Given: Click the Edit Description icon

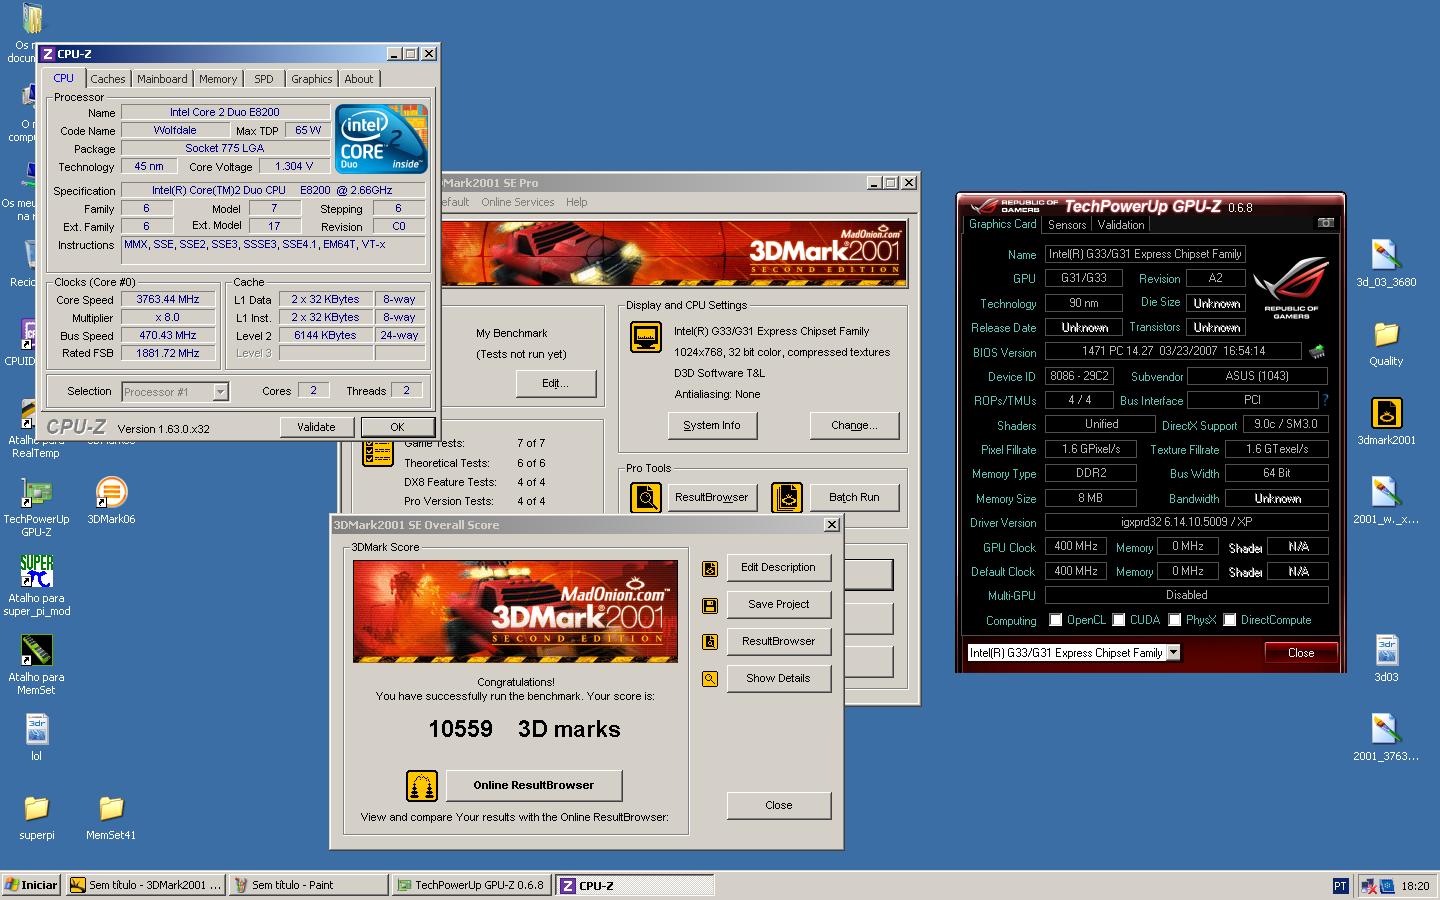Looking at the screenshot, I should (x=710, y=568).
